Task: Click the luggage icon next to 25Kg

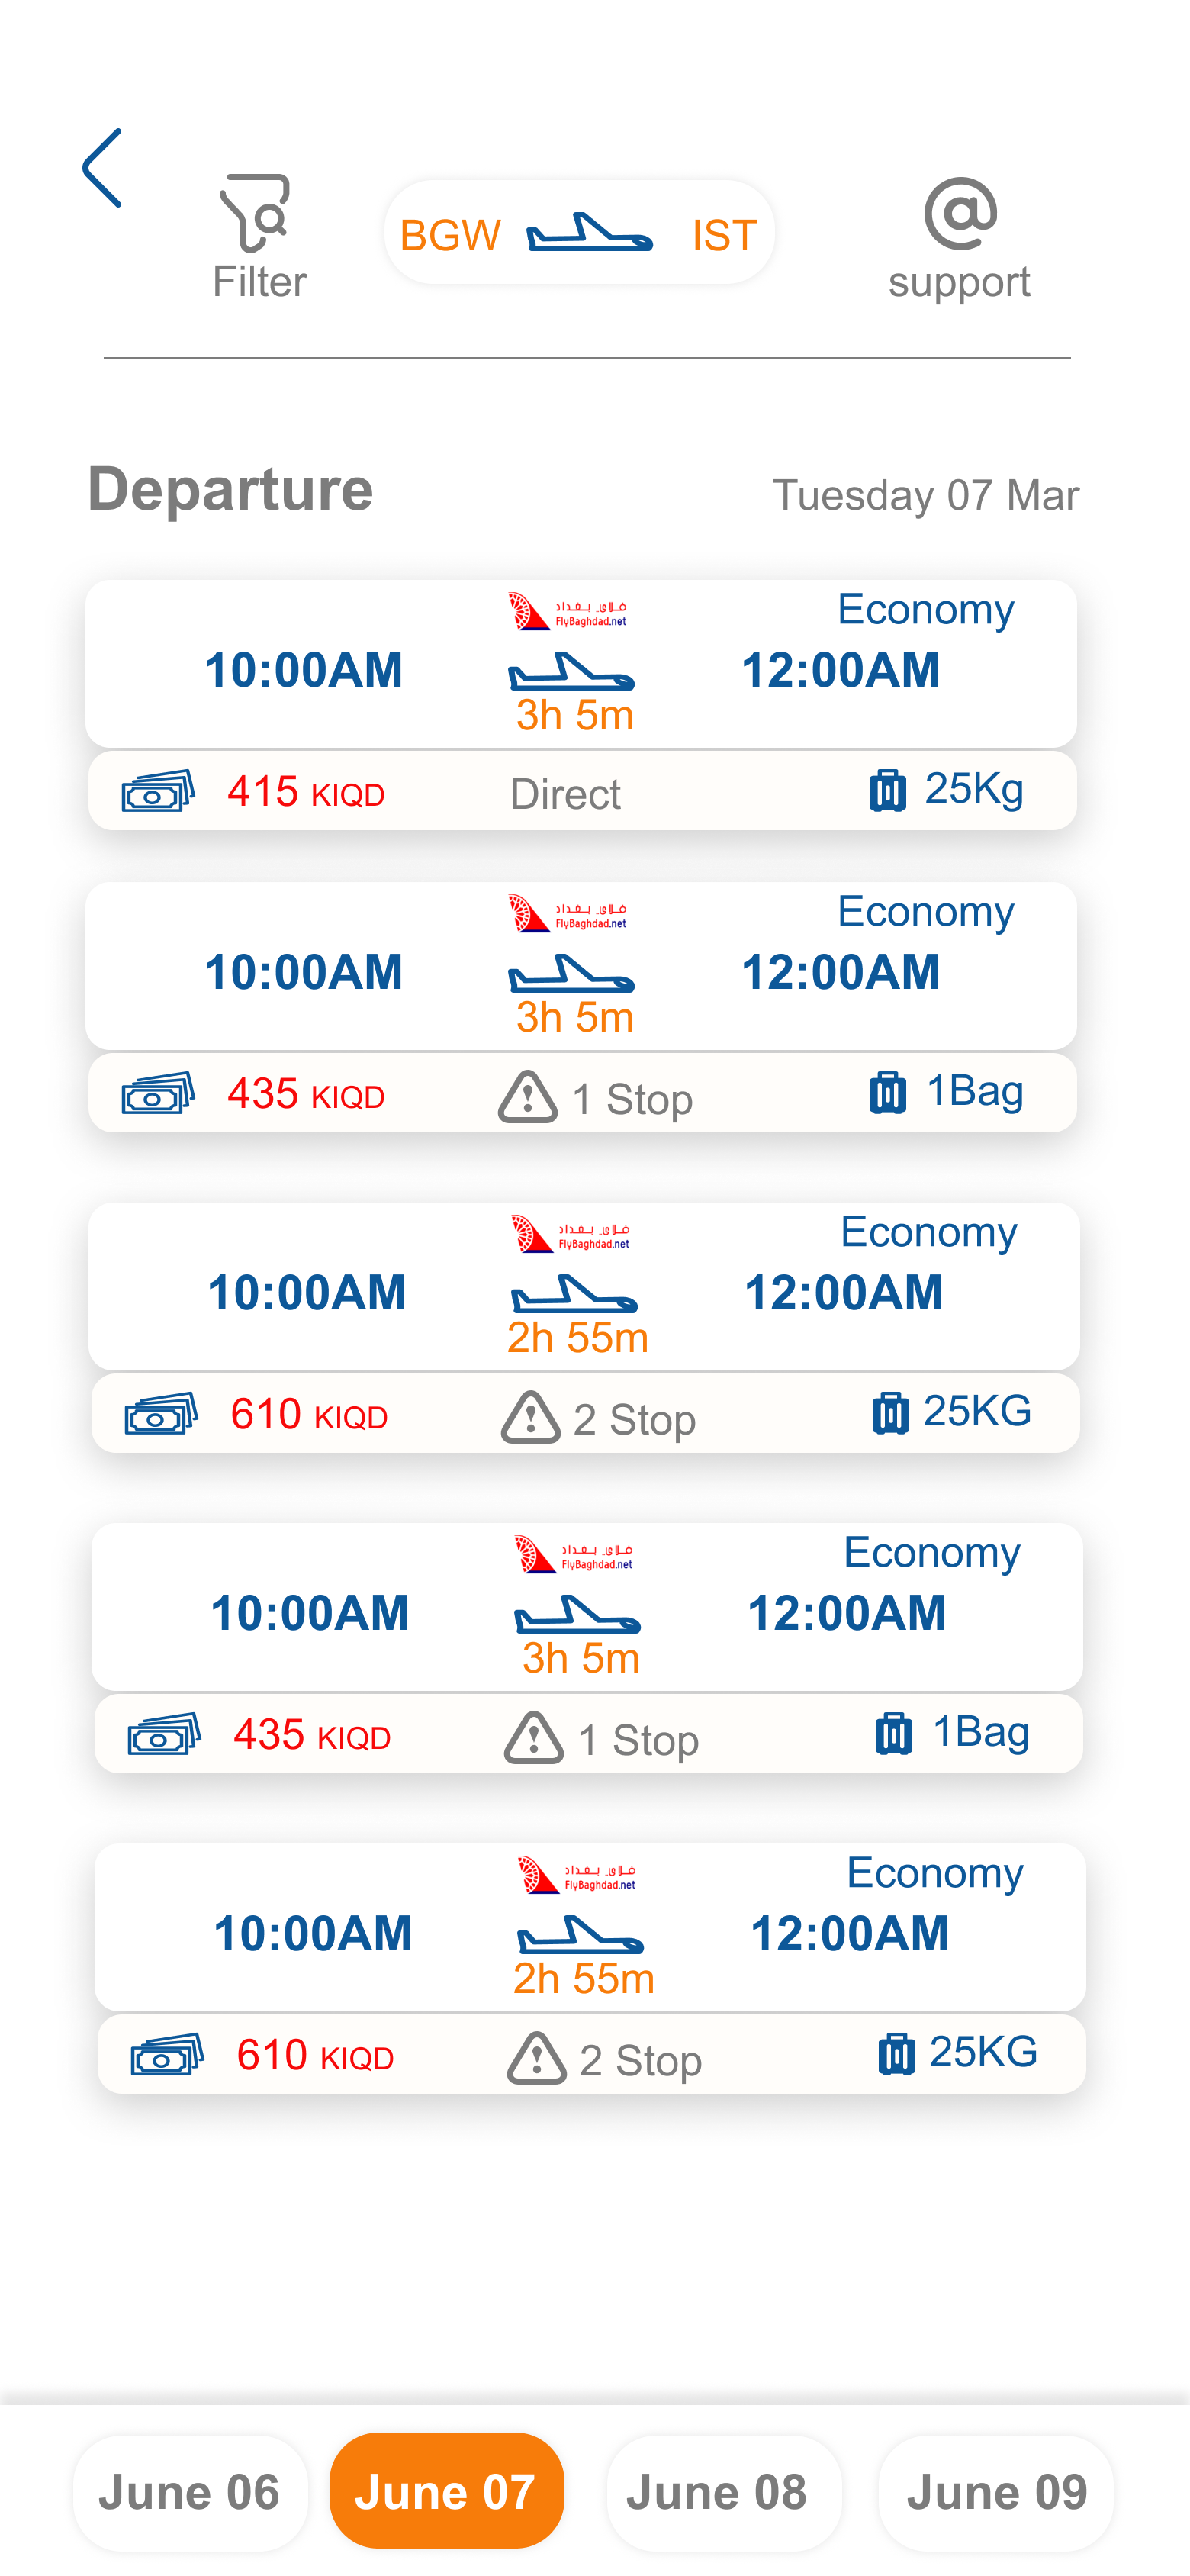Action: (x=887, y=790)
